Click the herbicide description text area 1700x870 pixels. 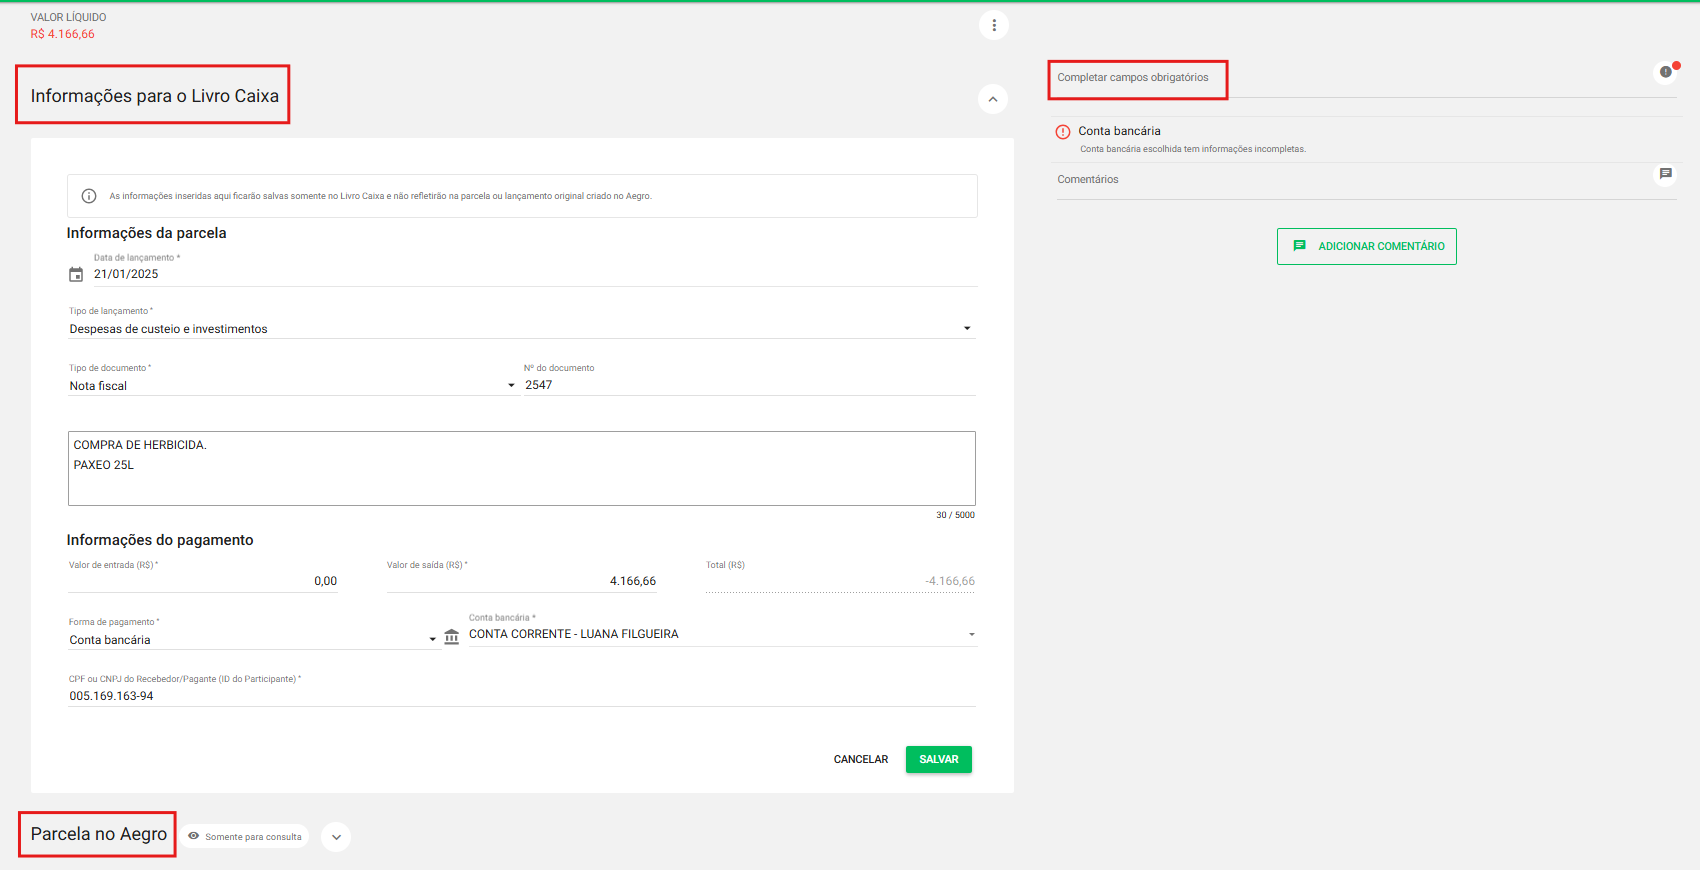(521, 468)
